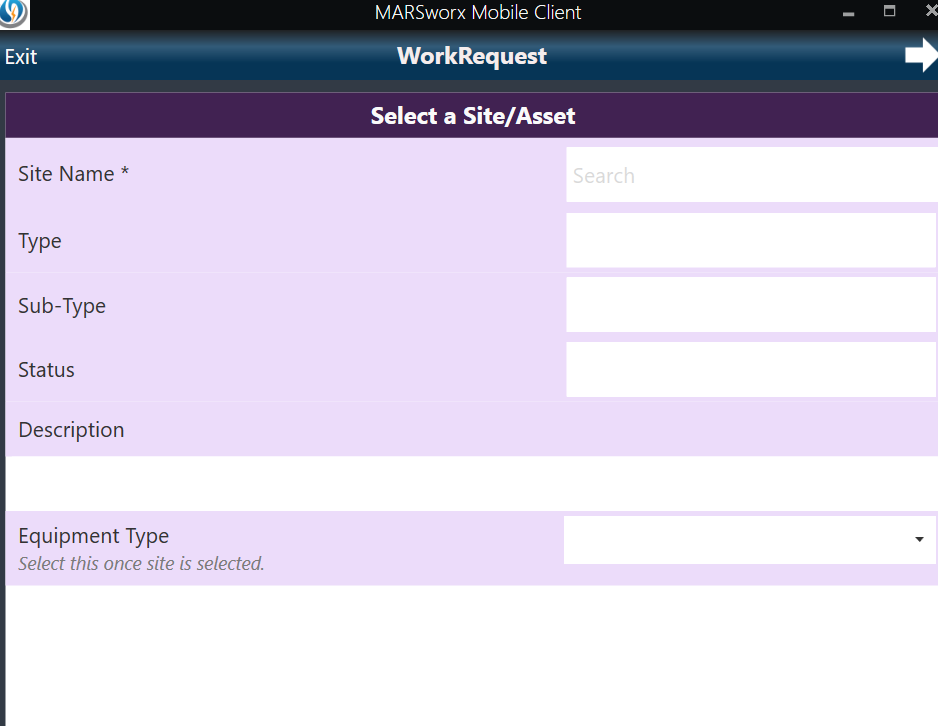Click the 'Description' label
The image size is (938, 726).
[71, 430]
